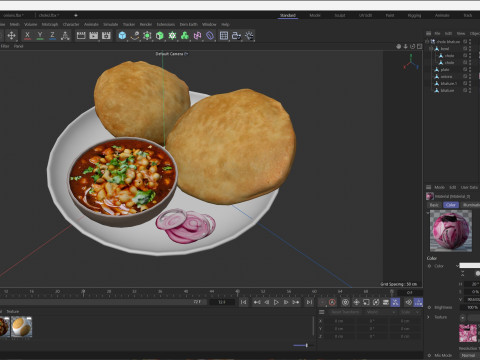Open the chole1.fbx document tab
Image resolution: width=480 pixels, height=360 pixels.
click(x=49, y=15)
